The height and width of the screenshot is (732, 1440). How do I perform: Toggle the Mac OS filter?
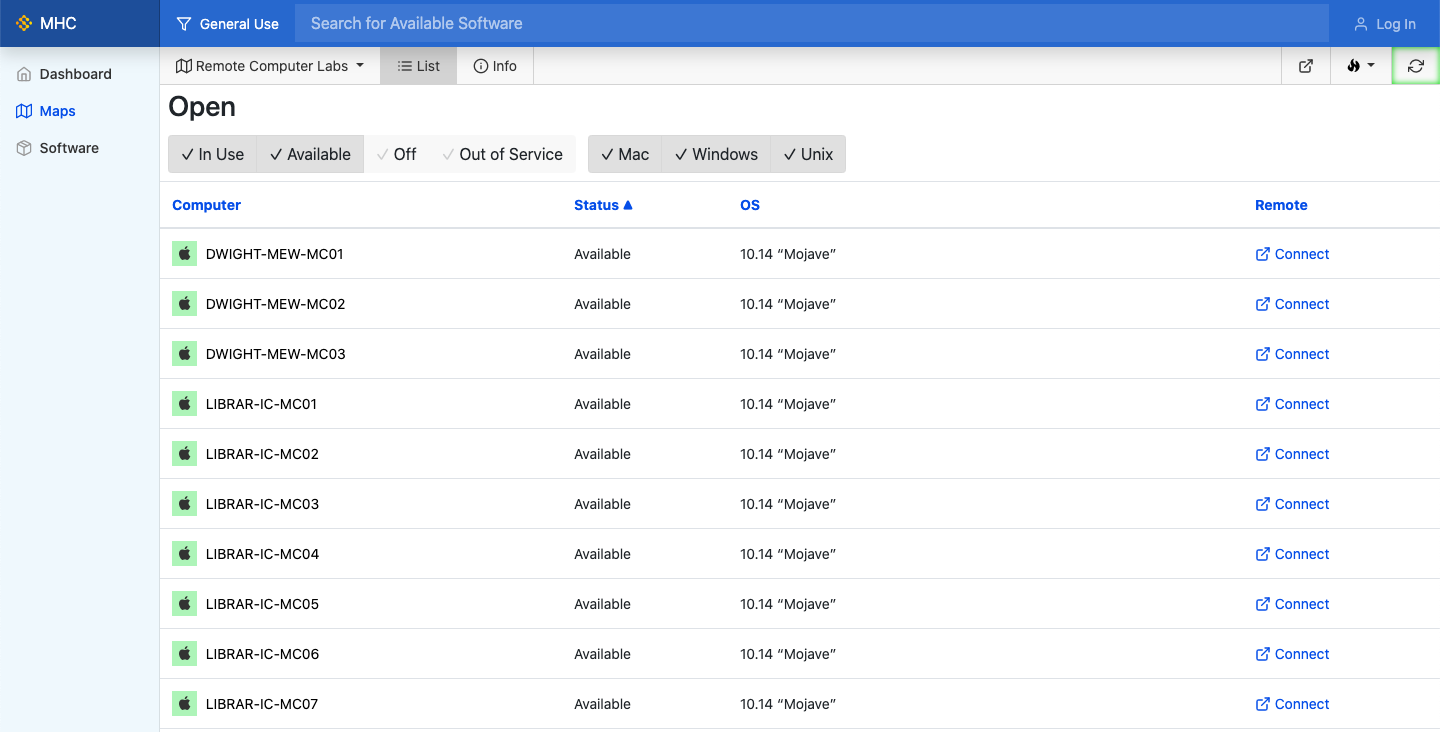coord(625,154)
